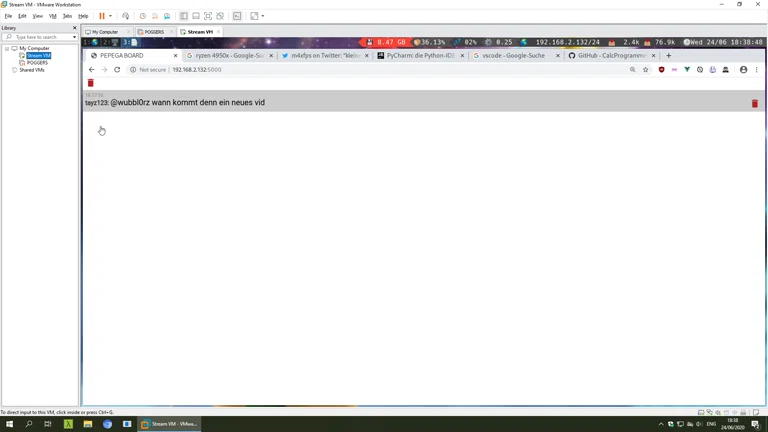Select POGGERS in the library tree
The width and height of the screenshot is (768, 432).
pyautogui.click(x=37, y=63)
